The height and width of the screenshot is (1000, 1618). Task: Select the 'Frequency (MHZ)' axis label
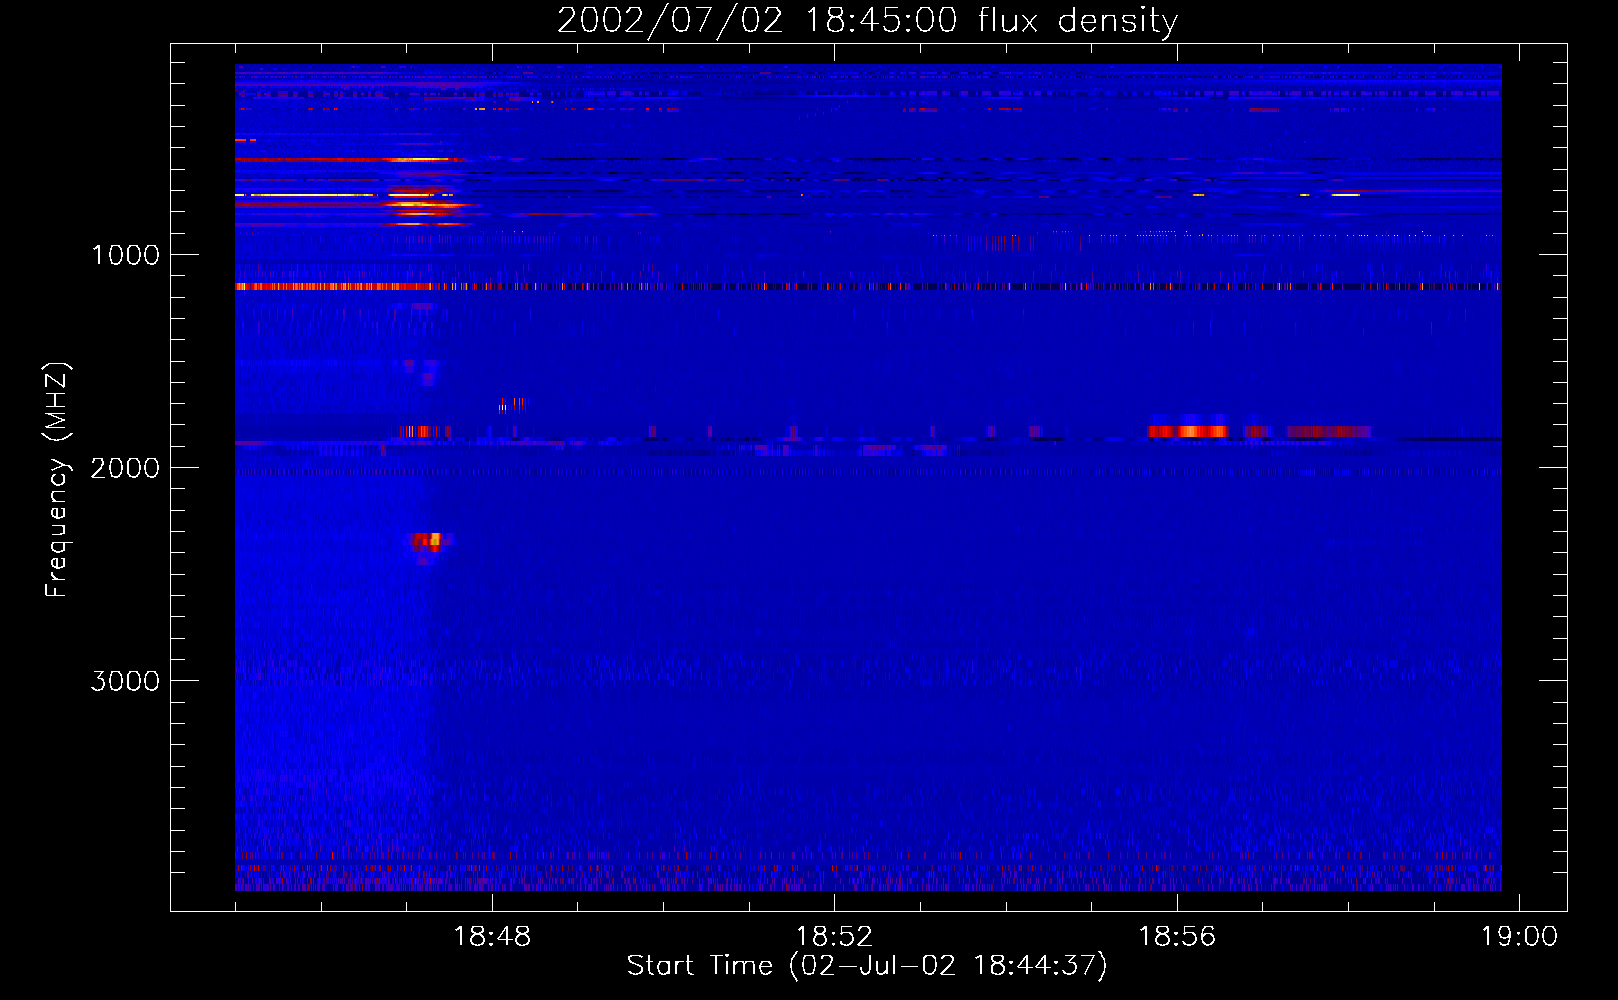[x=57, y=480]
